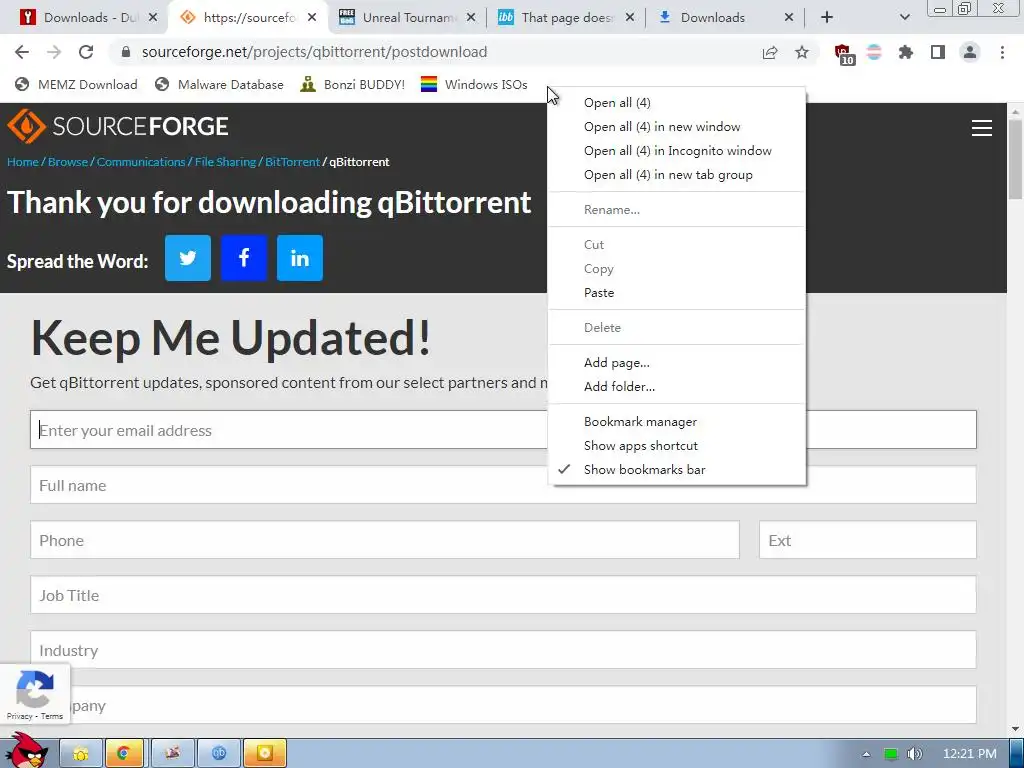This screenshot has height=768, width=1024.
Task: Choose Add page... menu entry
Action: pos(677,362)
